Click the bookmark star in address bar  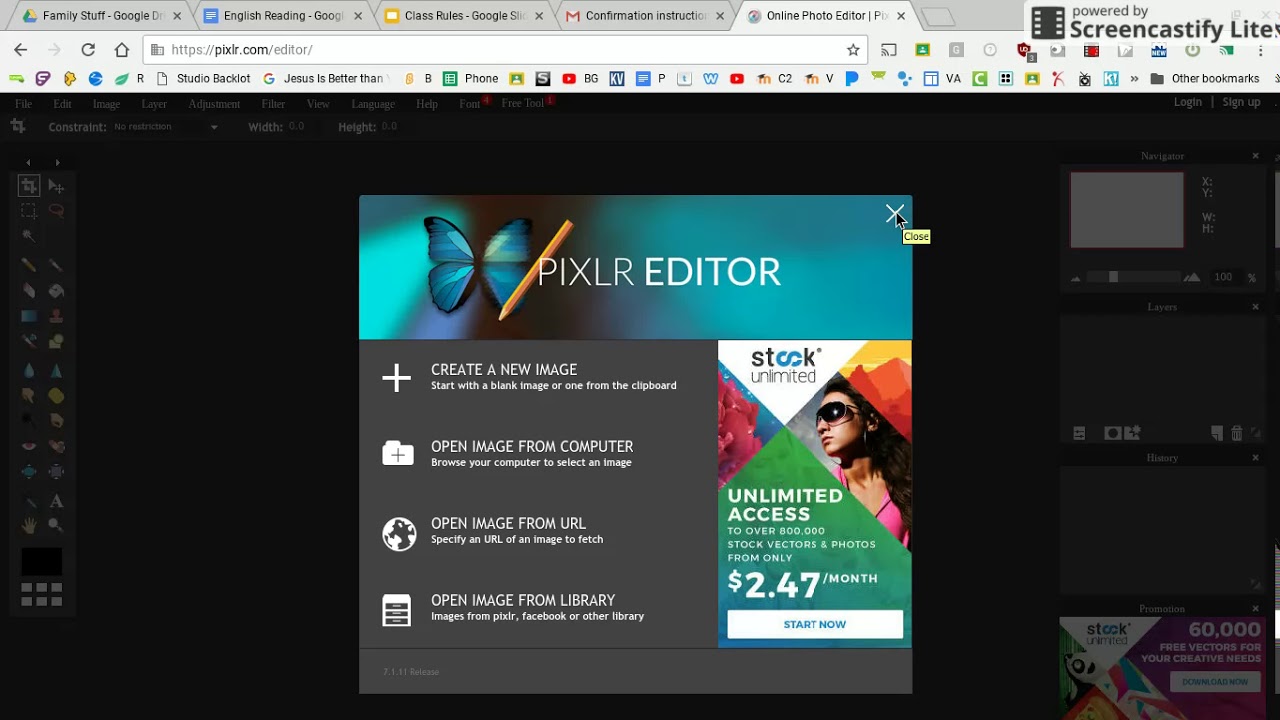(x=853, y=50)
